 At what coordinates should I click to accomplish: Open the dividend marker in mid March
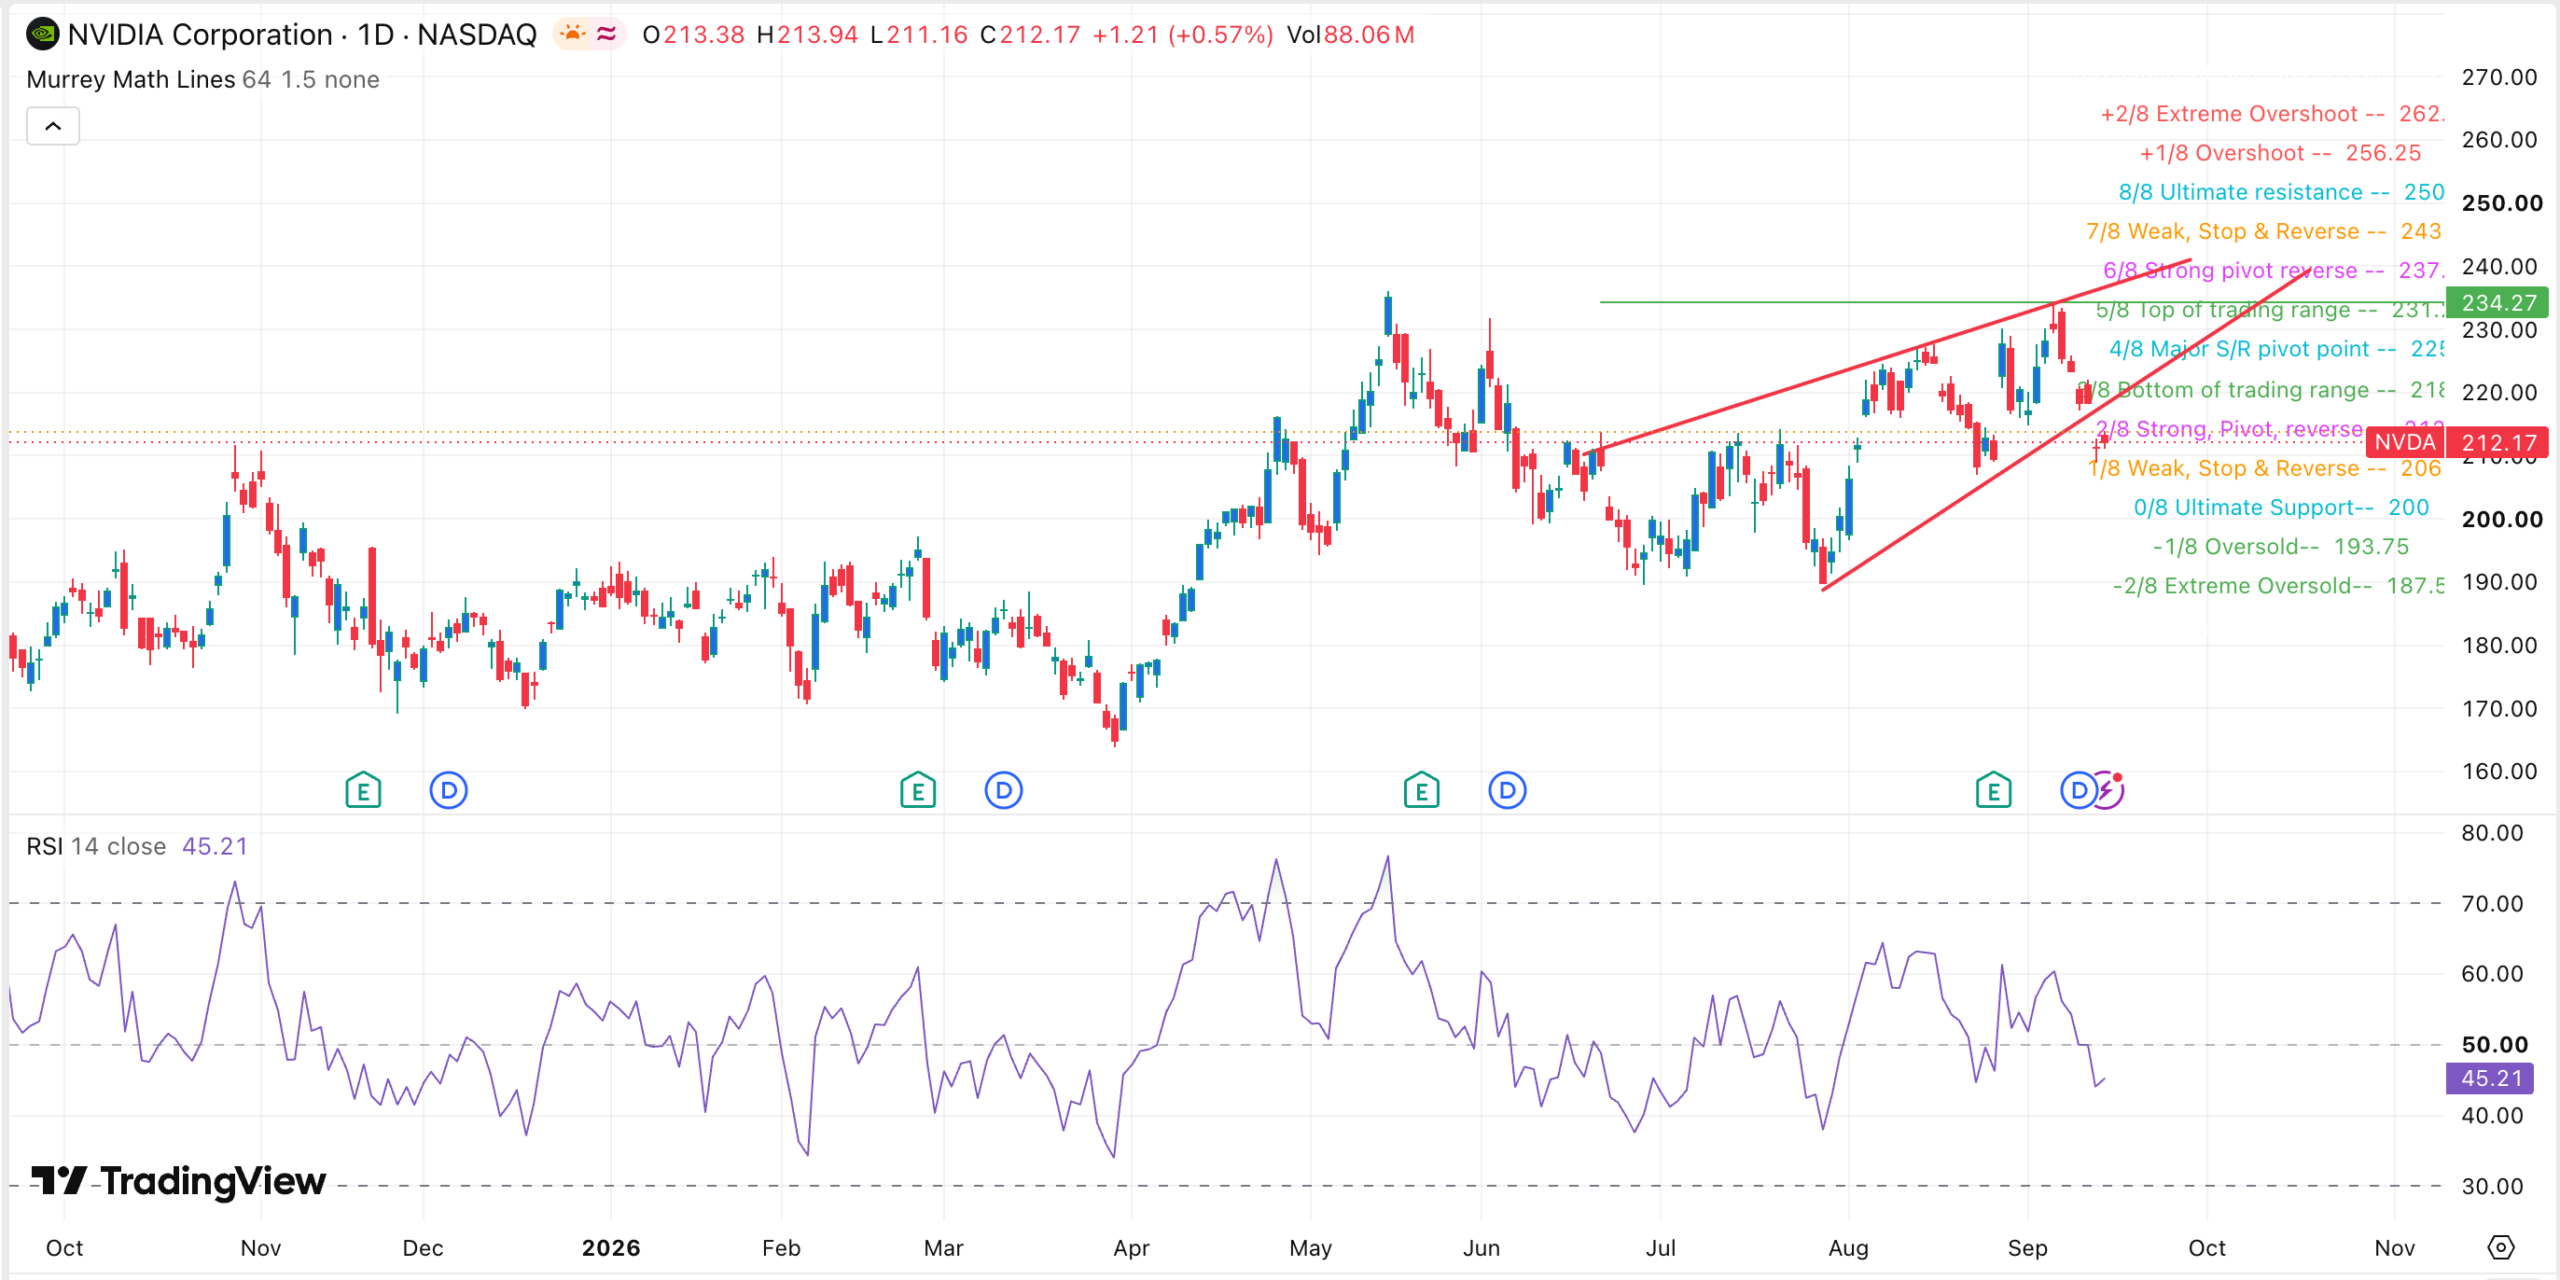[x=1004, y=791]
